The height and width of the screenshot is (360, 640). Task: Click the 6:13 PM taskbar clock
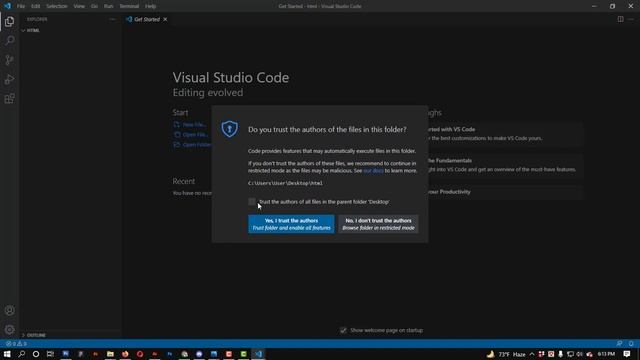606,354
